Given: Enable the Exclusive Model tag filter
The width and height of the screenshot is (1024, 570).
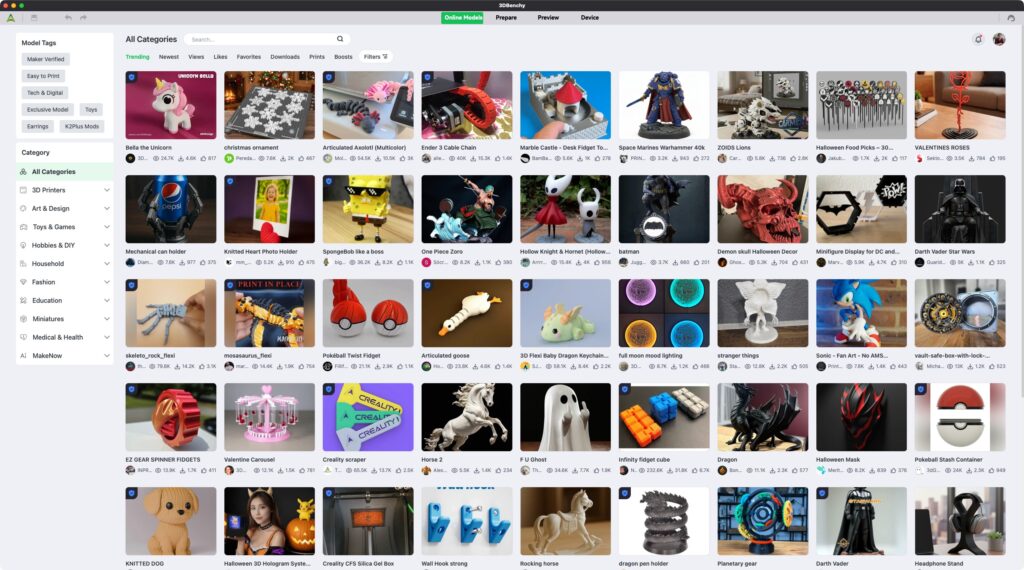Looking at the screenshot, I should pos(48,109).
